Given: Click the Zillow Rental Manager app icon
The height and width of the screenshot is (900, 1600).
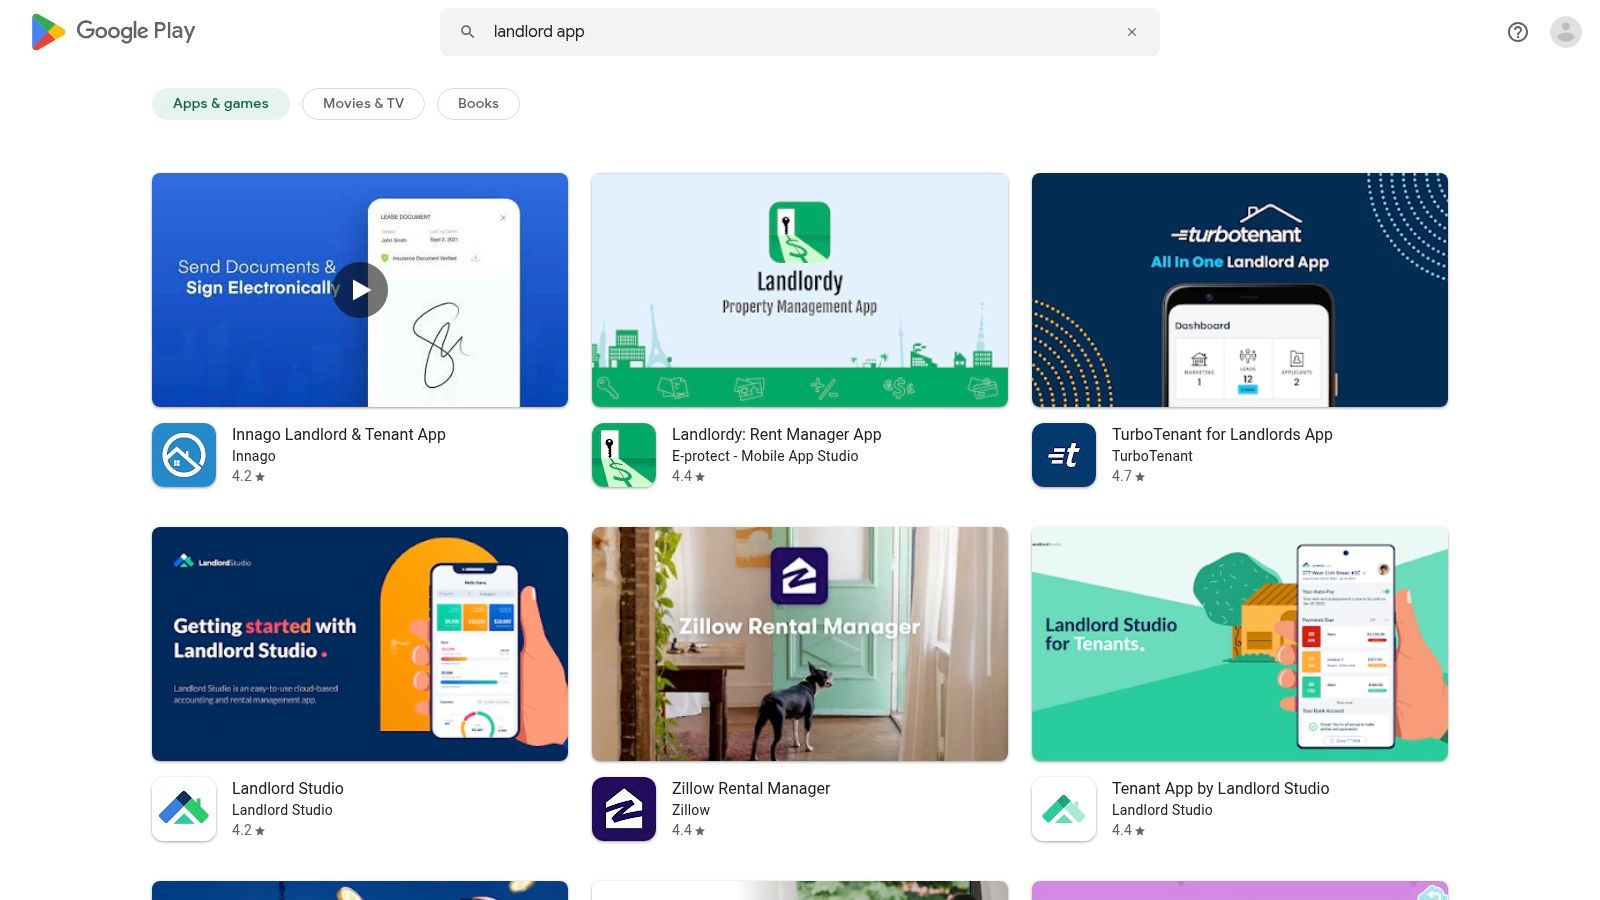Looking at the screenshot, I should pos(623,809).
